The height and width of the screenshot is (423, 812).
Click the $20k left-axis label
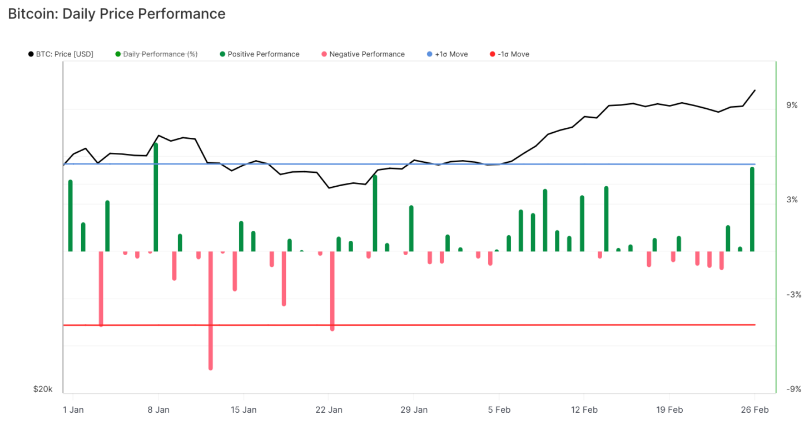[42, 389]
